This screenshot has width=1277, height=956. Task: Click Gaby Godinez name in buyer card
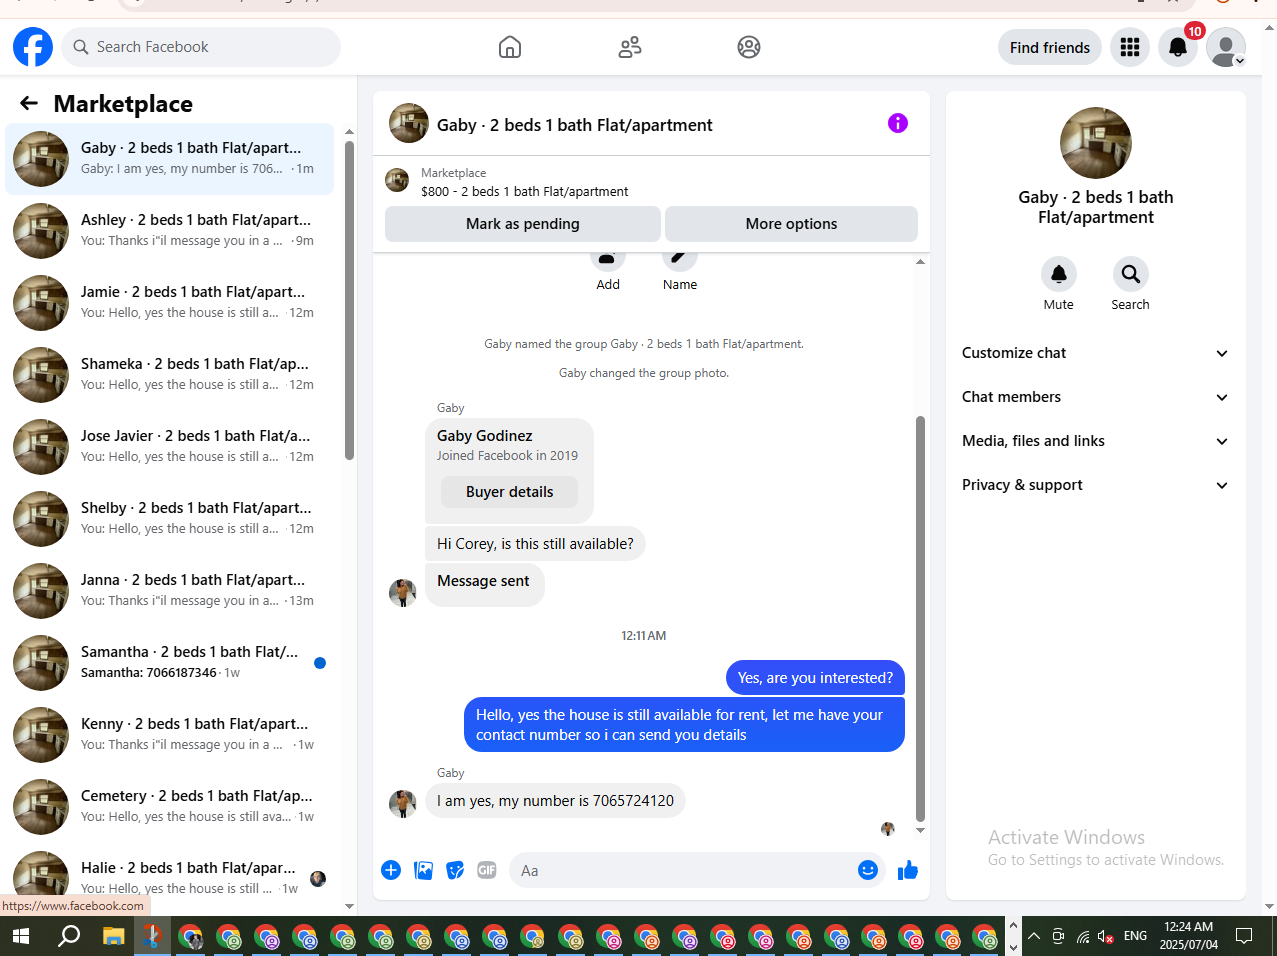click(484, 435)
